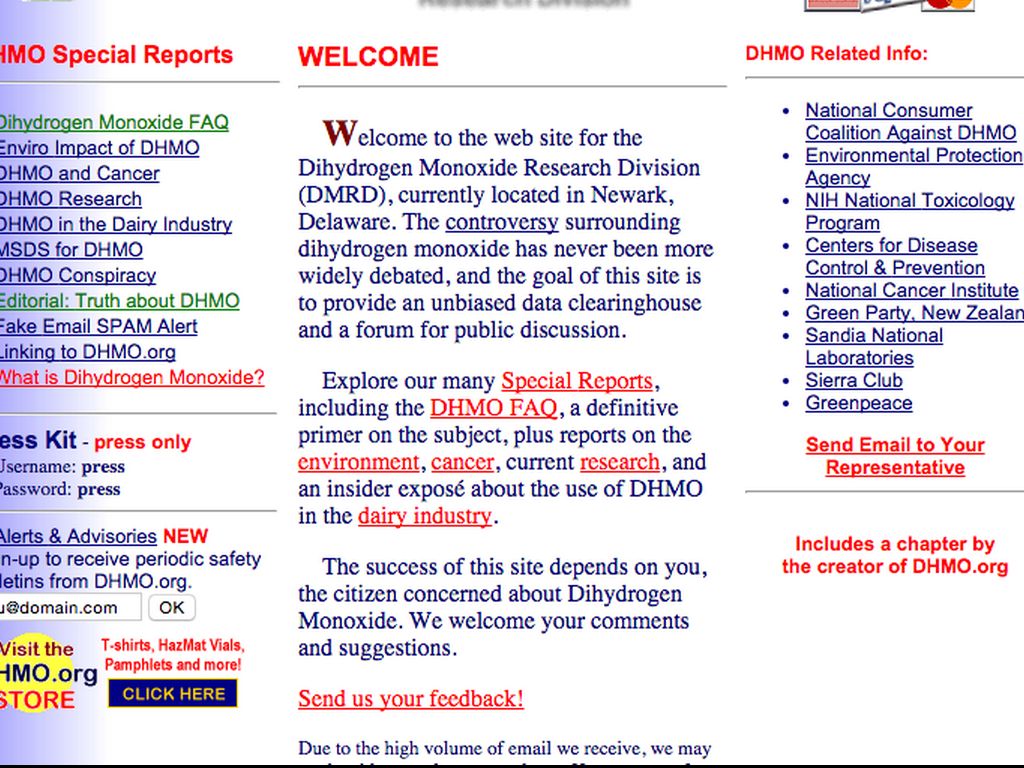Open the NIH National Toxicology Program link
1024x768 pixels.
(x=910, y=212)
